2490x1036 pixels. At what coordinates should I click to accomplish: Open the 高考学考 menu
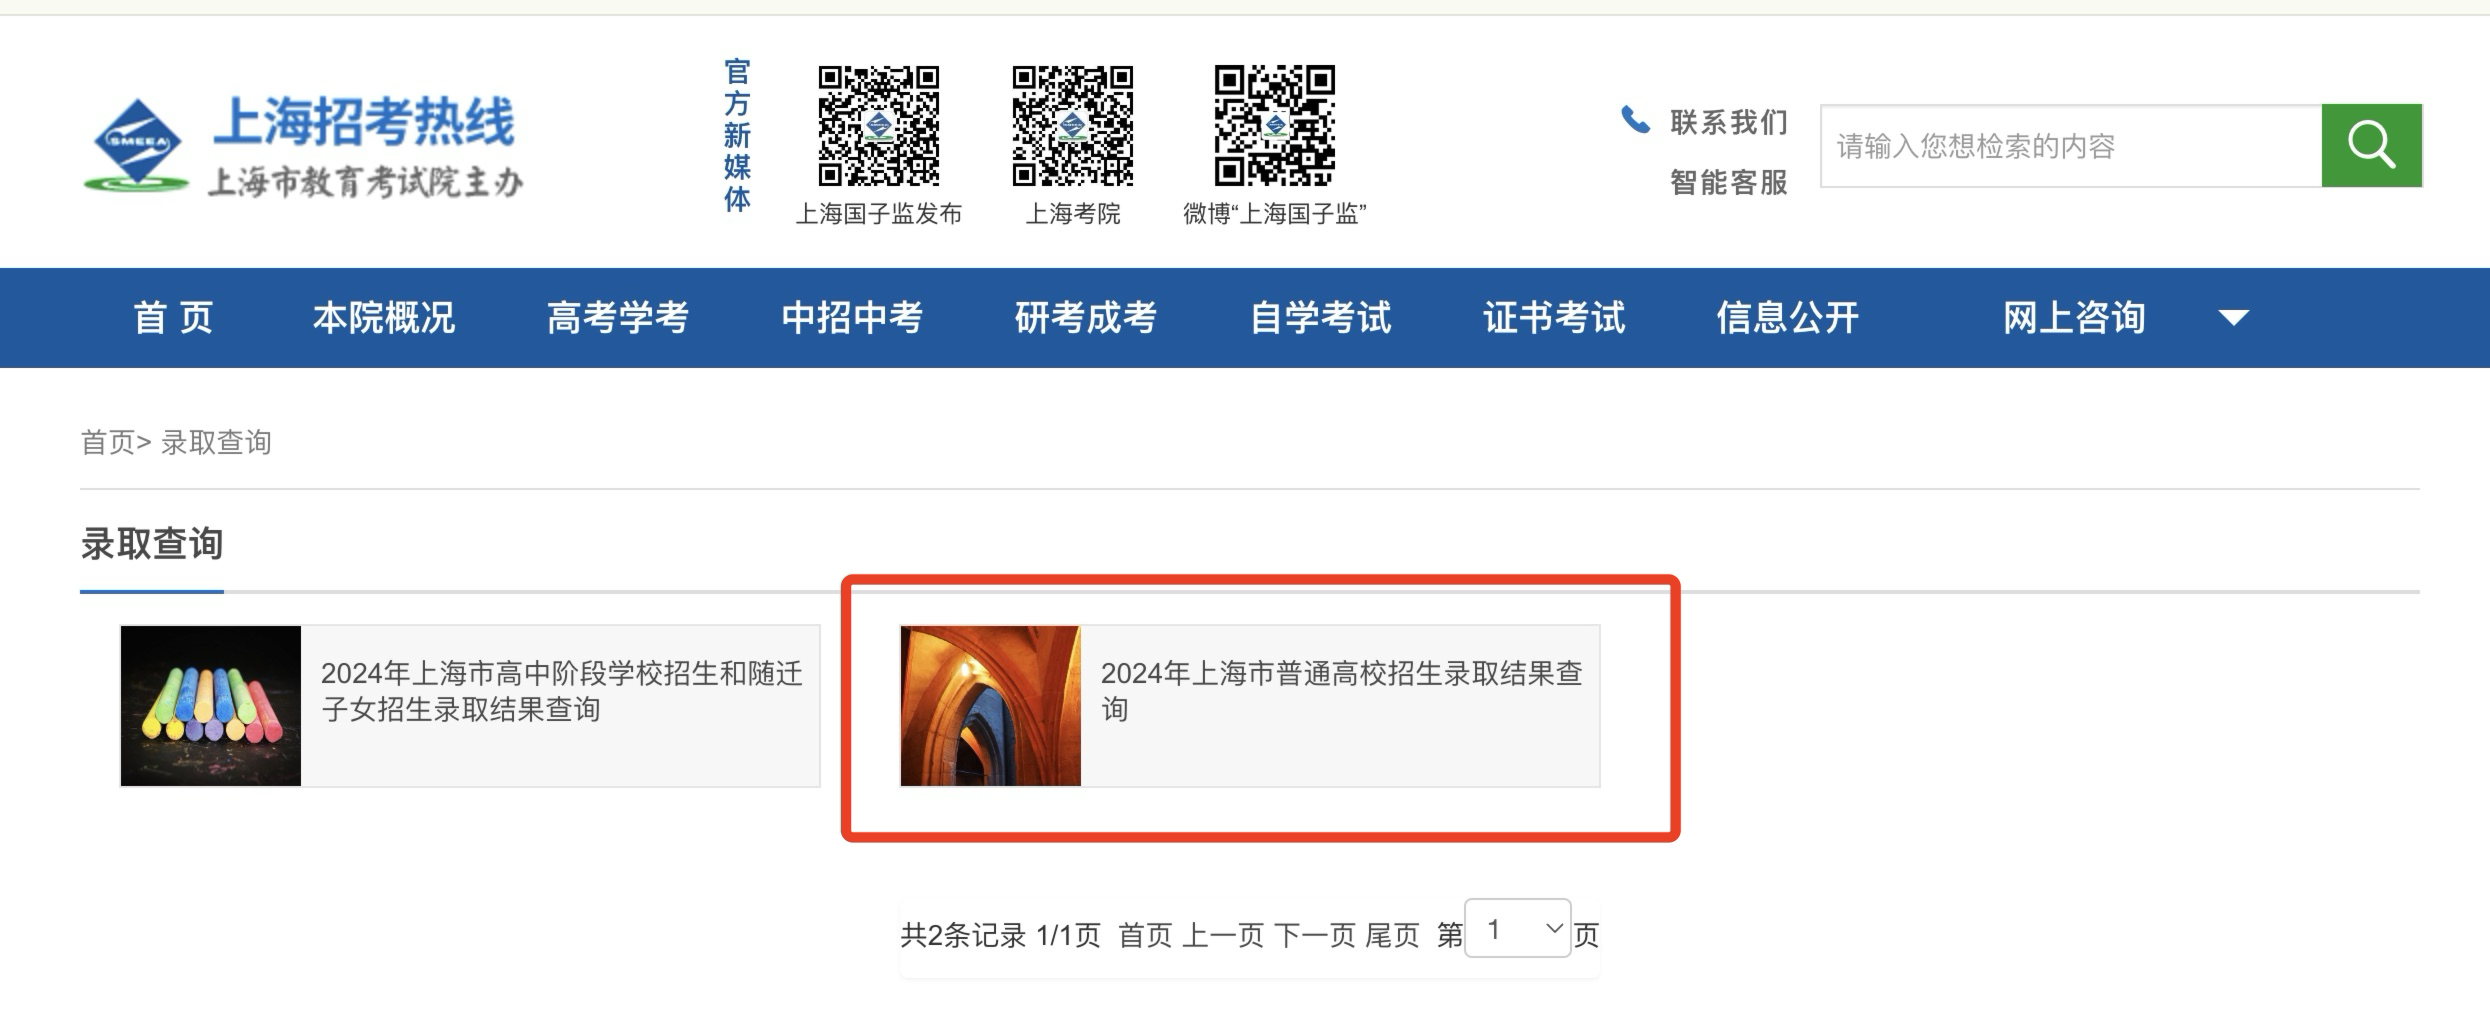click(618, 318)
